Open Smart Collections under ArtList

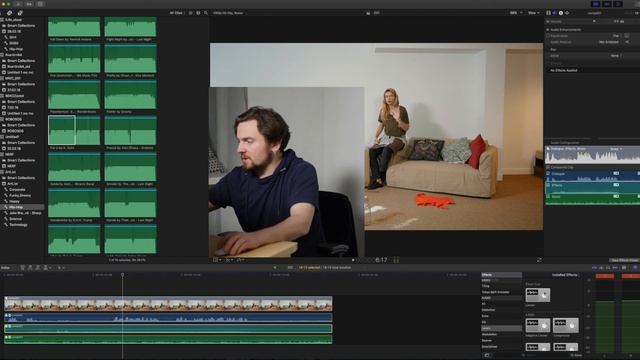(21, 178)
